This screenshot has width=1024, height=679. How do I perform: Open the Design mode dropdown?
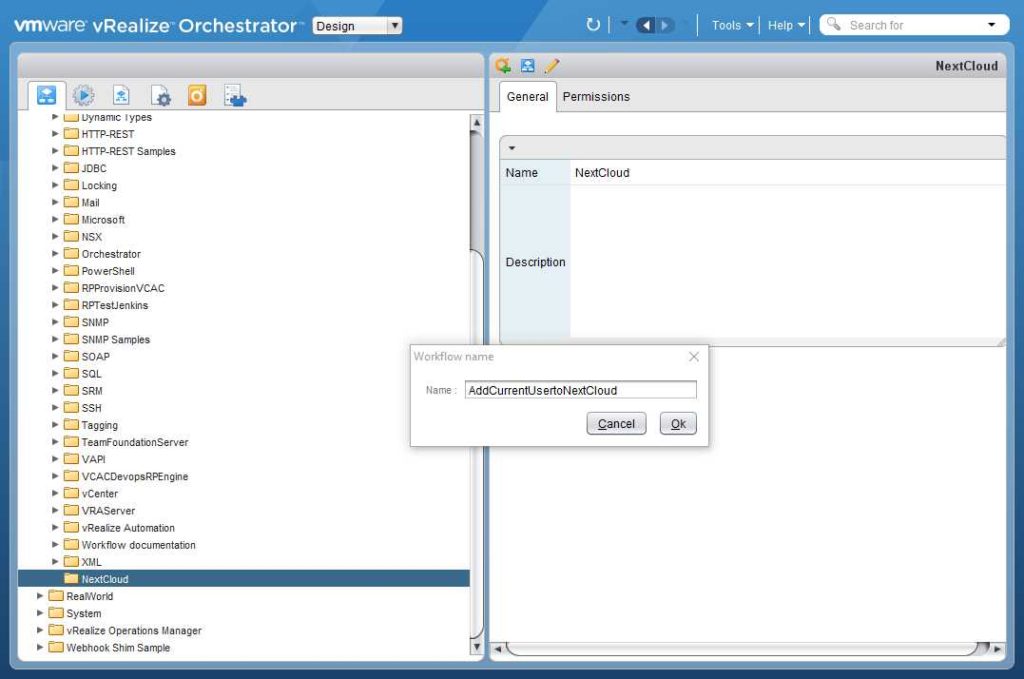pyautogui.click(x=357, y=25)
